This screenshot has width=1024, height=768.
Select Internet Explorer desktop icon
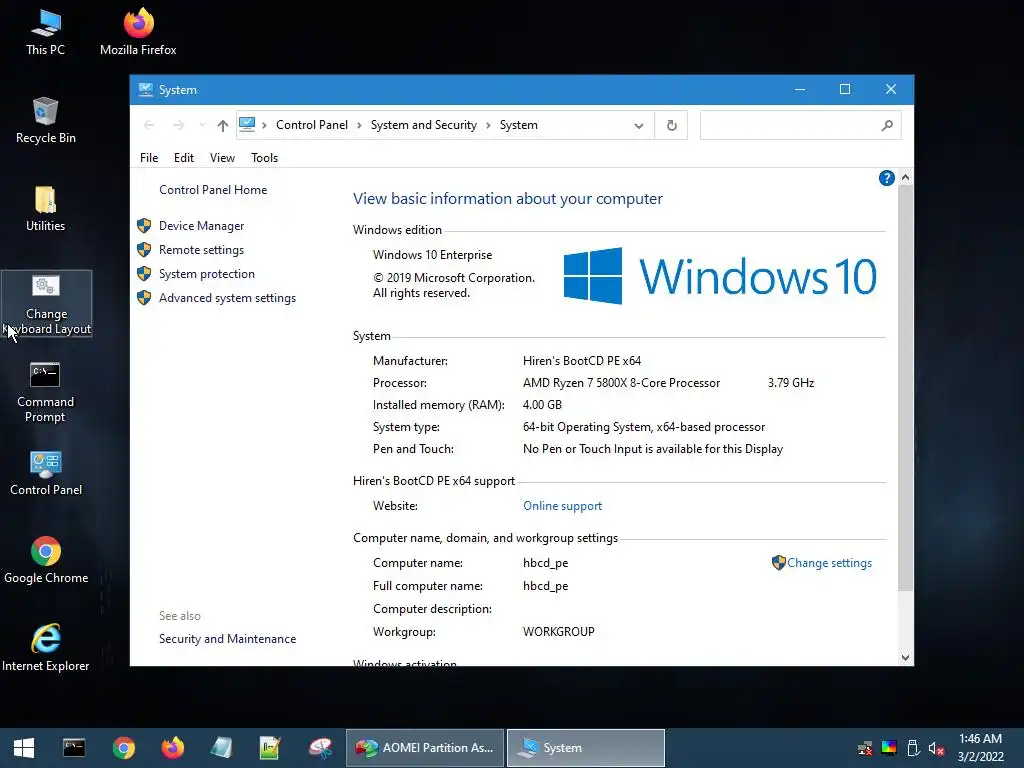46,648
